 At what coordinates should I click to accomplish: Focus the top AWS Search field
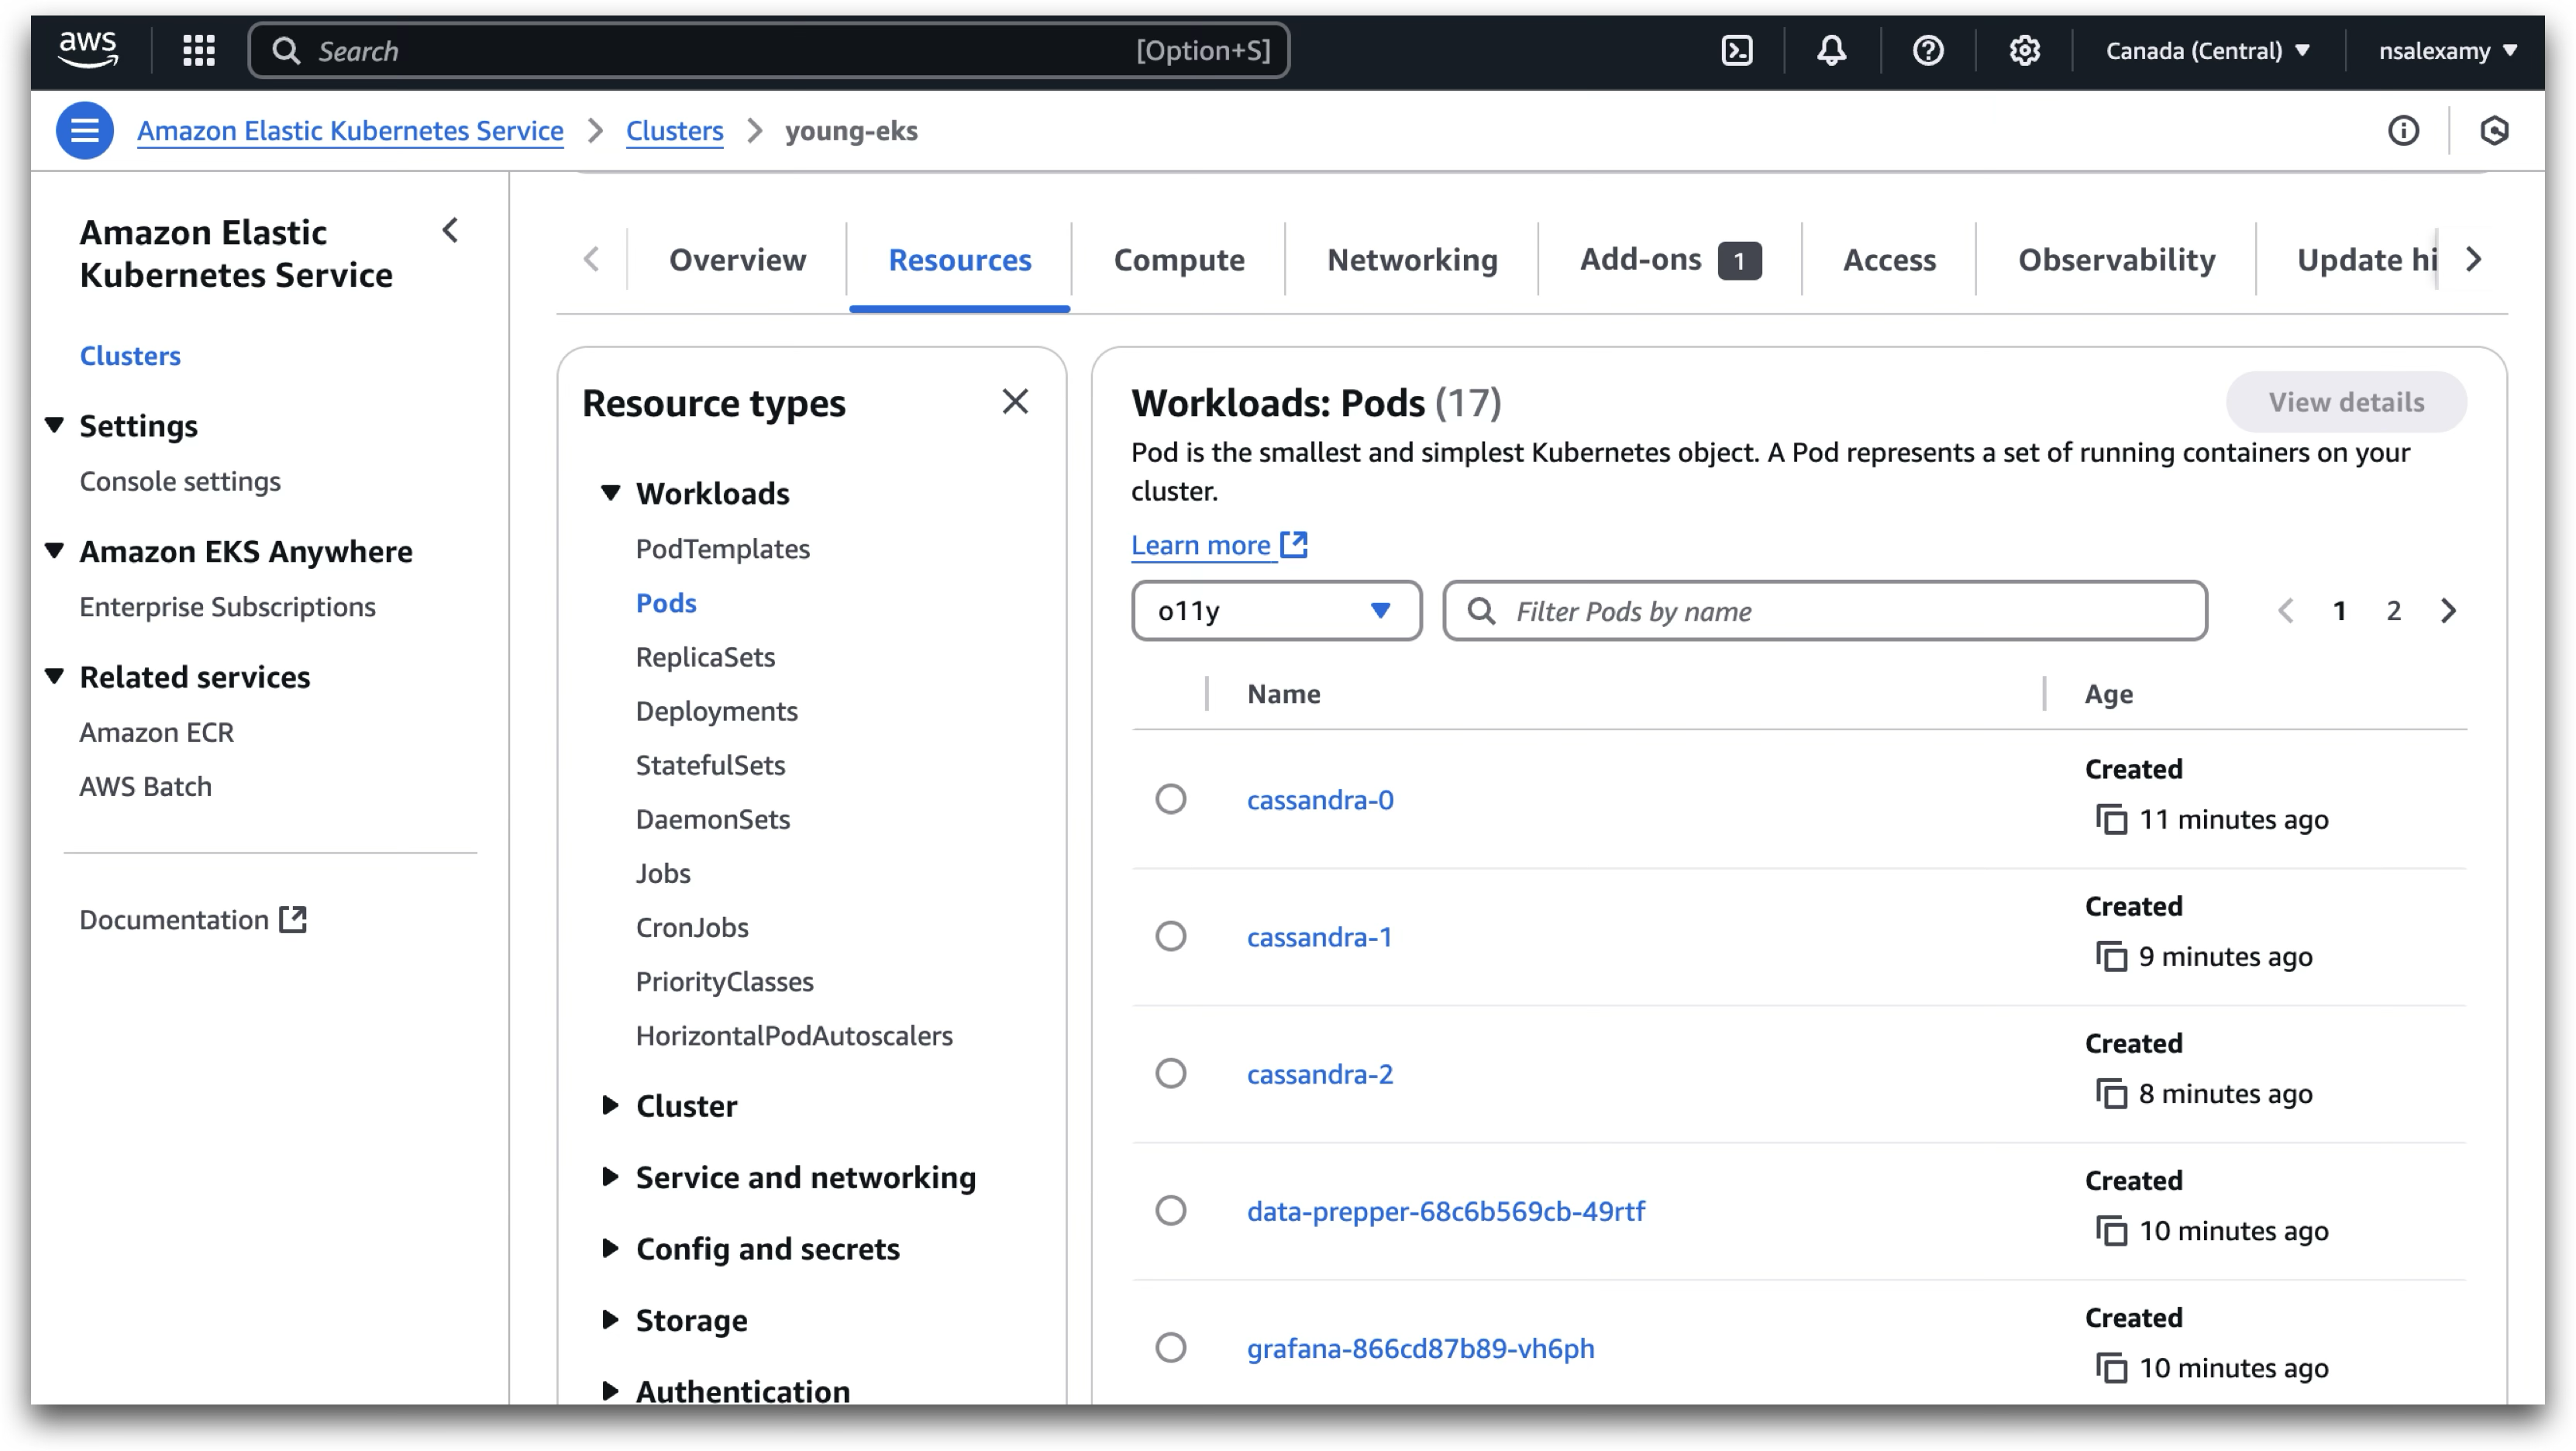769,50
